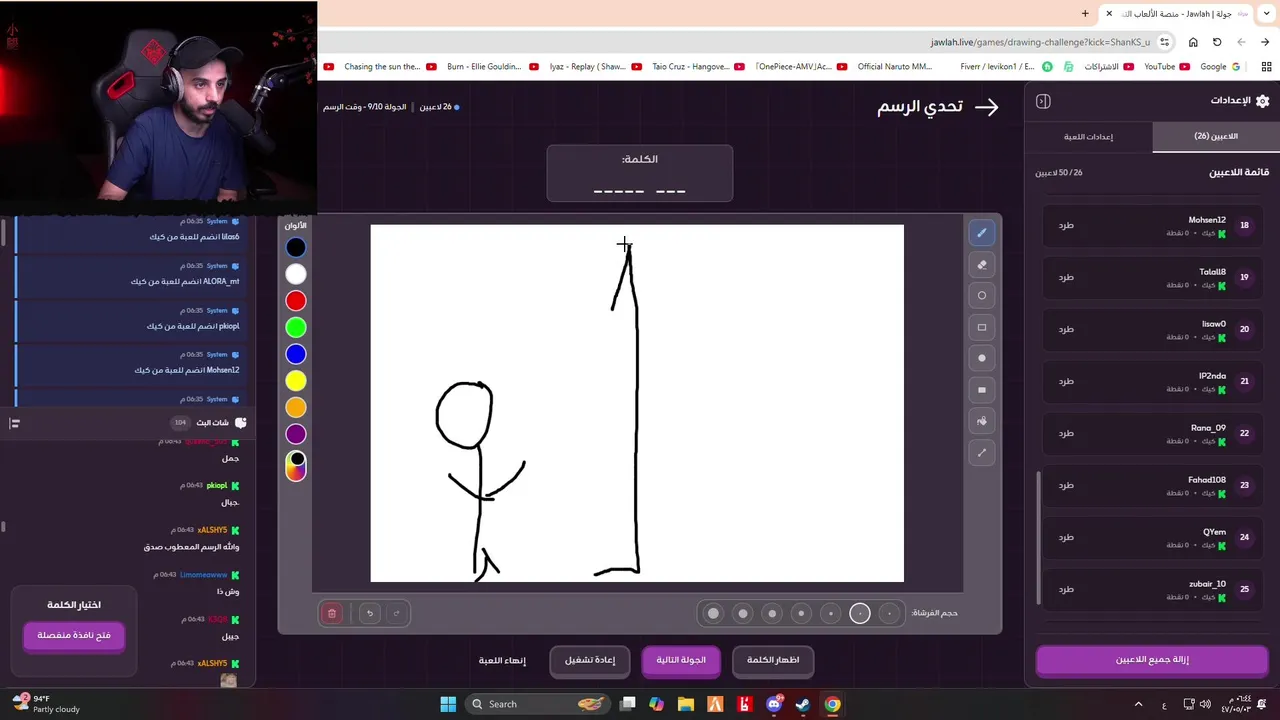Pick the white color swatch
This screenshot has width=1280, height=720.
click(296, 274)
